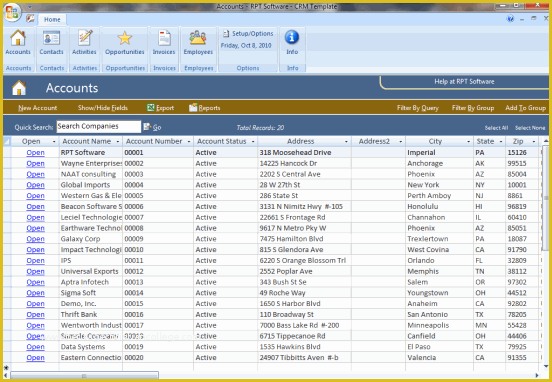This screenshot has width=552, height=382.
Task: Choose Filter By Group
Action: [473, 108]
